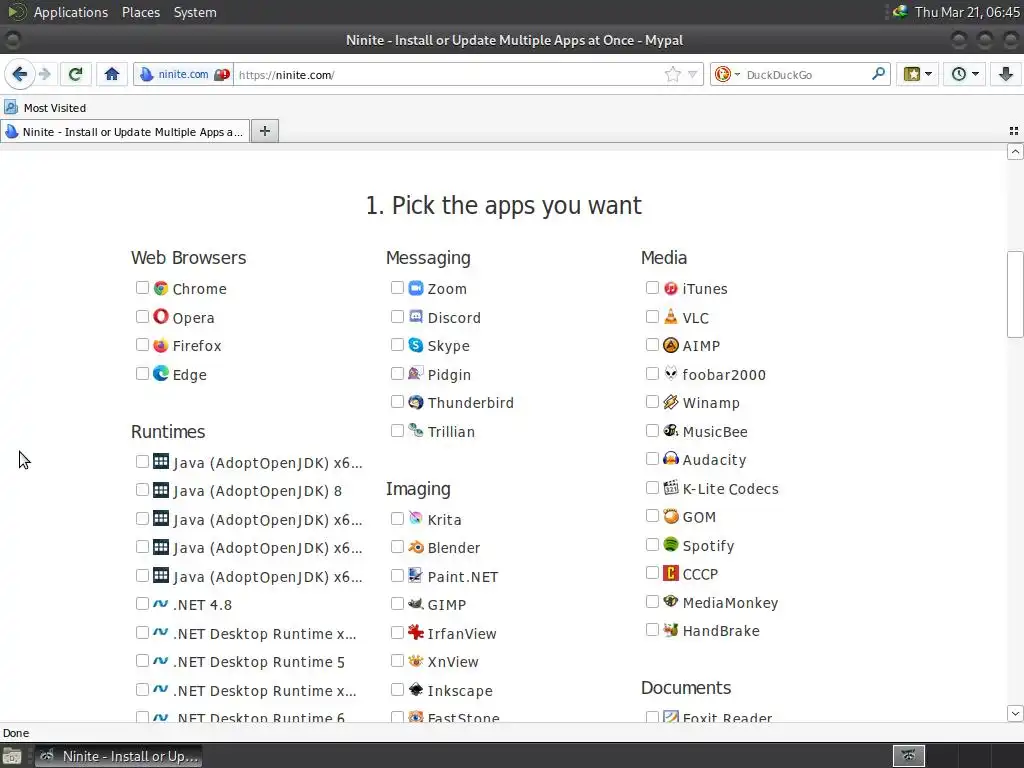This screenshot has width=1024, height=768.
Task: Reload the page with the refresh icon
Action: (x=75, y=74)
